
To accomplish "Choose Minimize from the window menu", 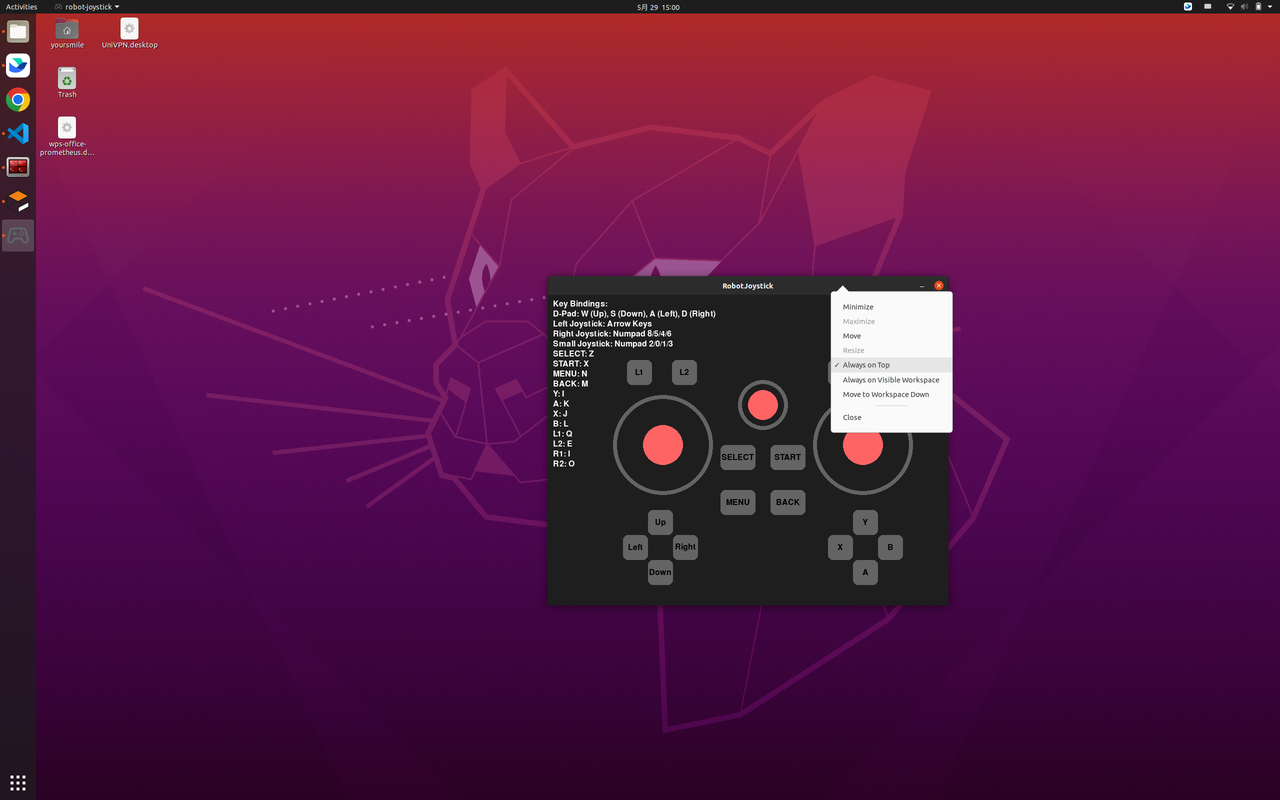I will coord(891,307).
